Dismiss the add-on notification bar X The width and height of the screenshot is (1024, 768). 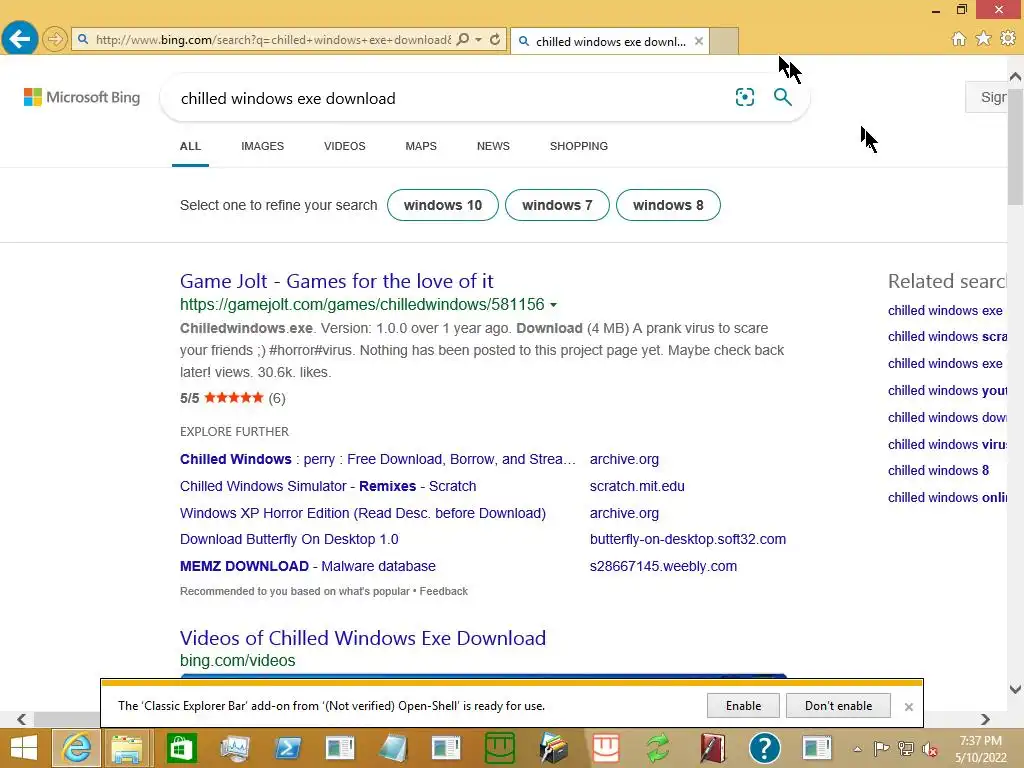point(908,707)
